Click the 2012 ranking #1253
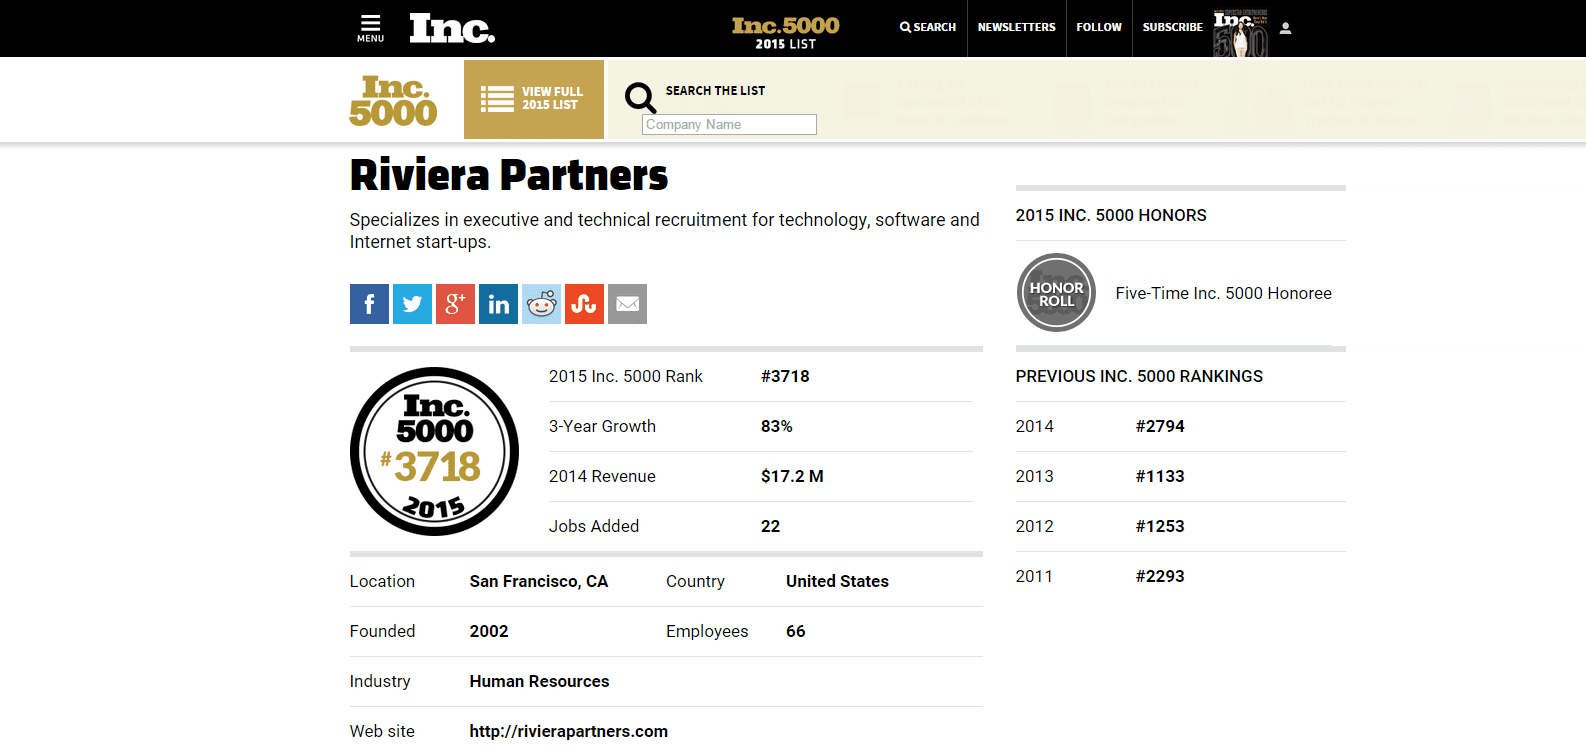This screenshot has height=747, width=1586. [1159, 526]
